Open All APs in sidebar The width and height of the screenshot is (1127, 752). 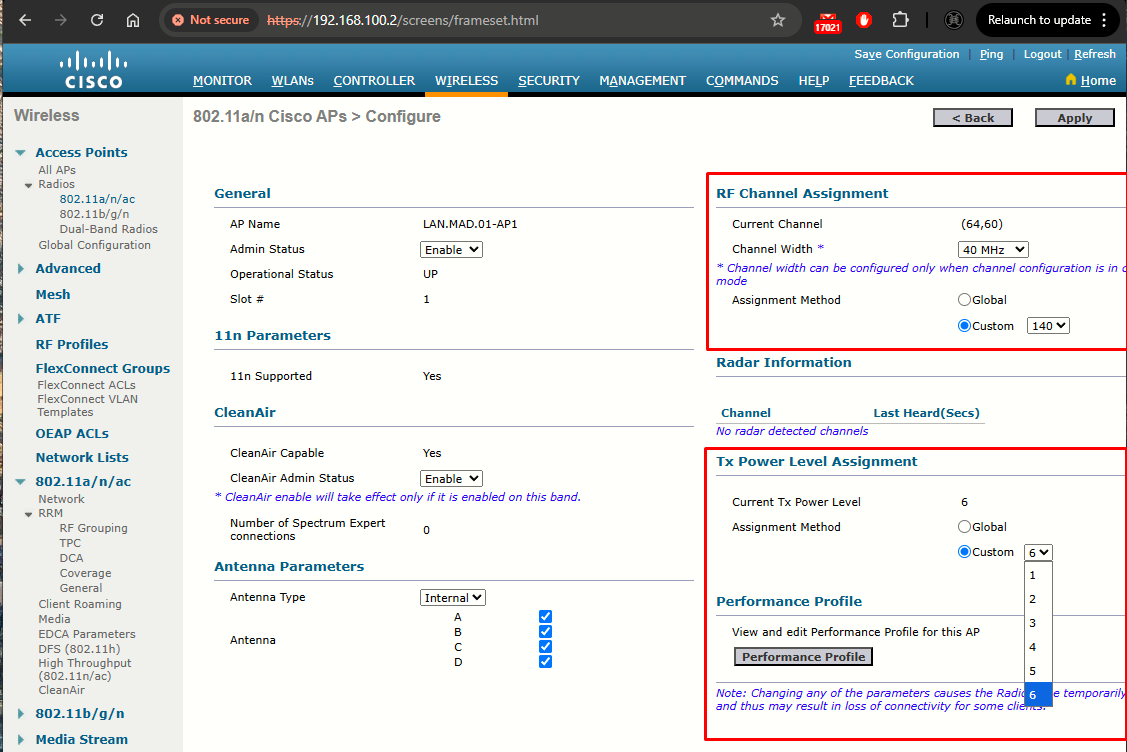[57, 170]
